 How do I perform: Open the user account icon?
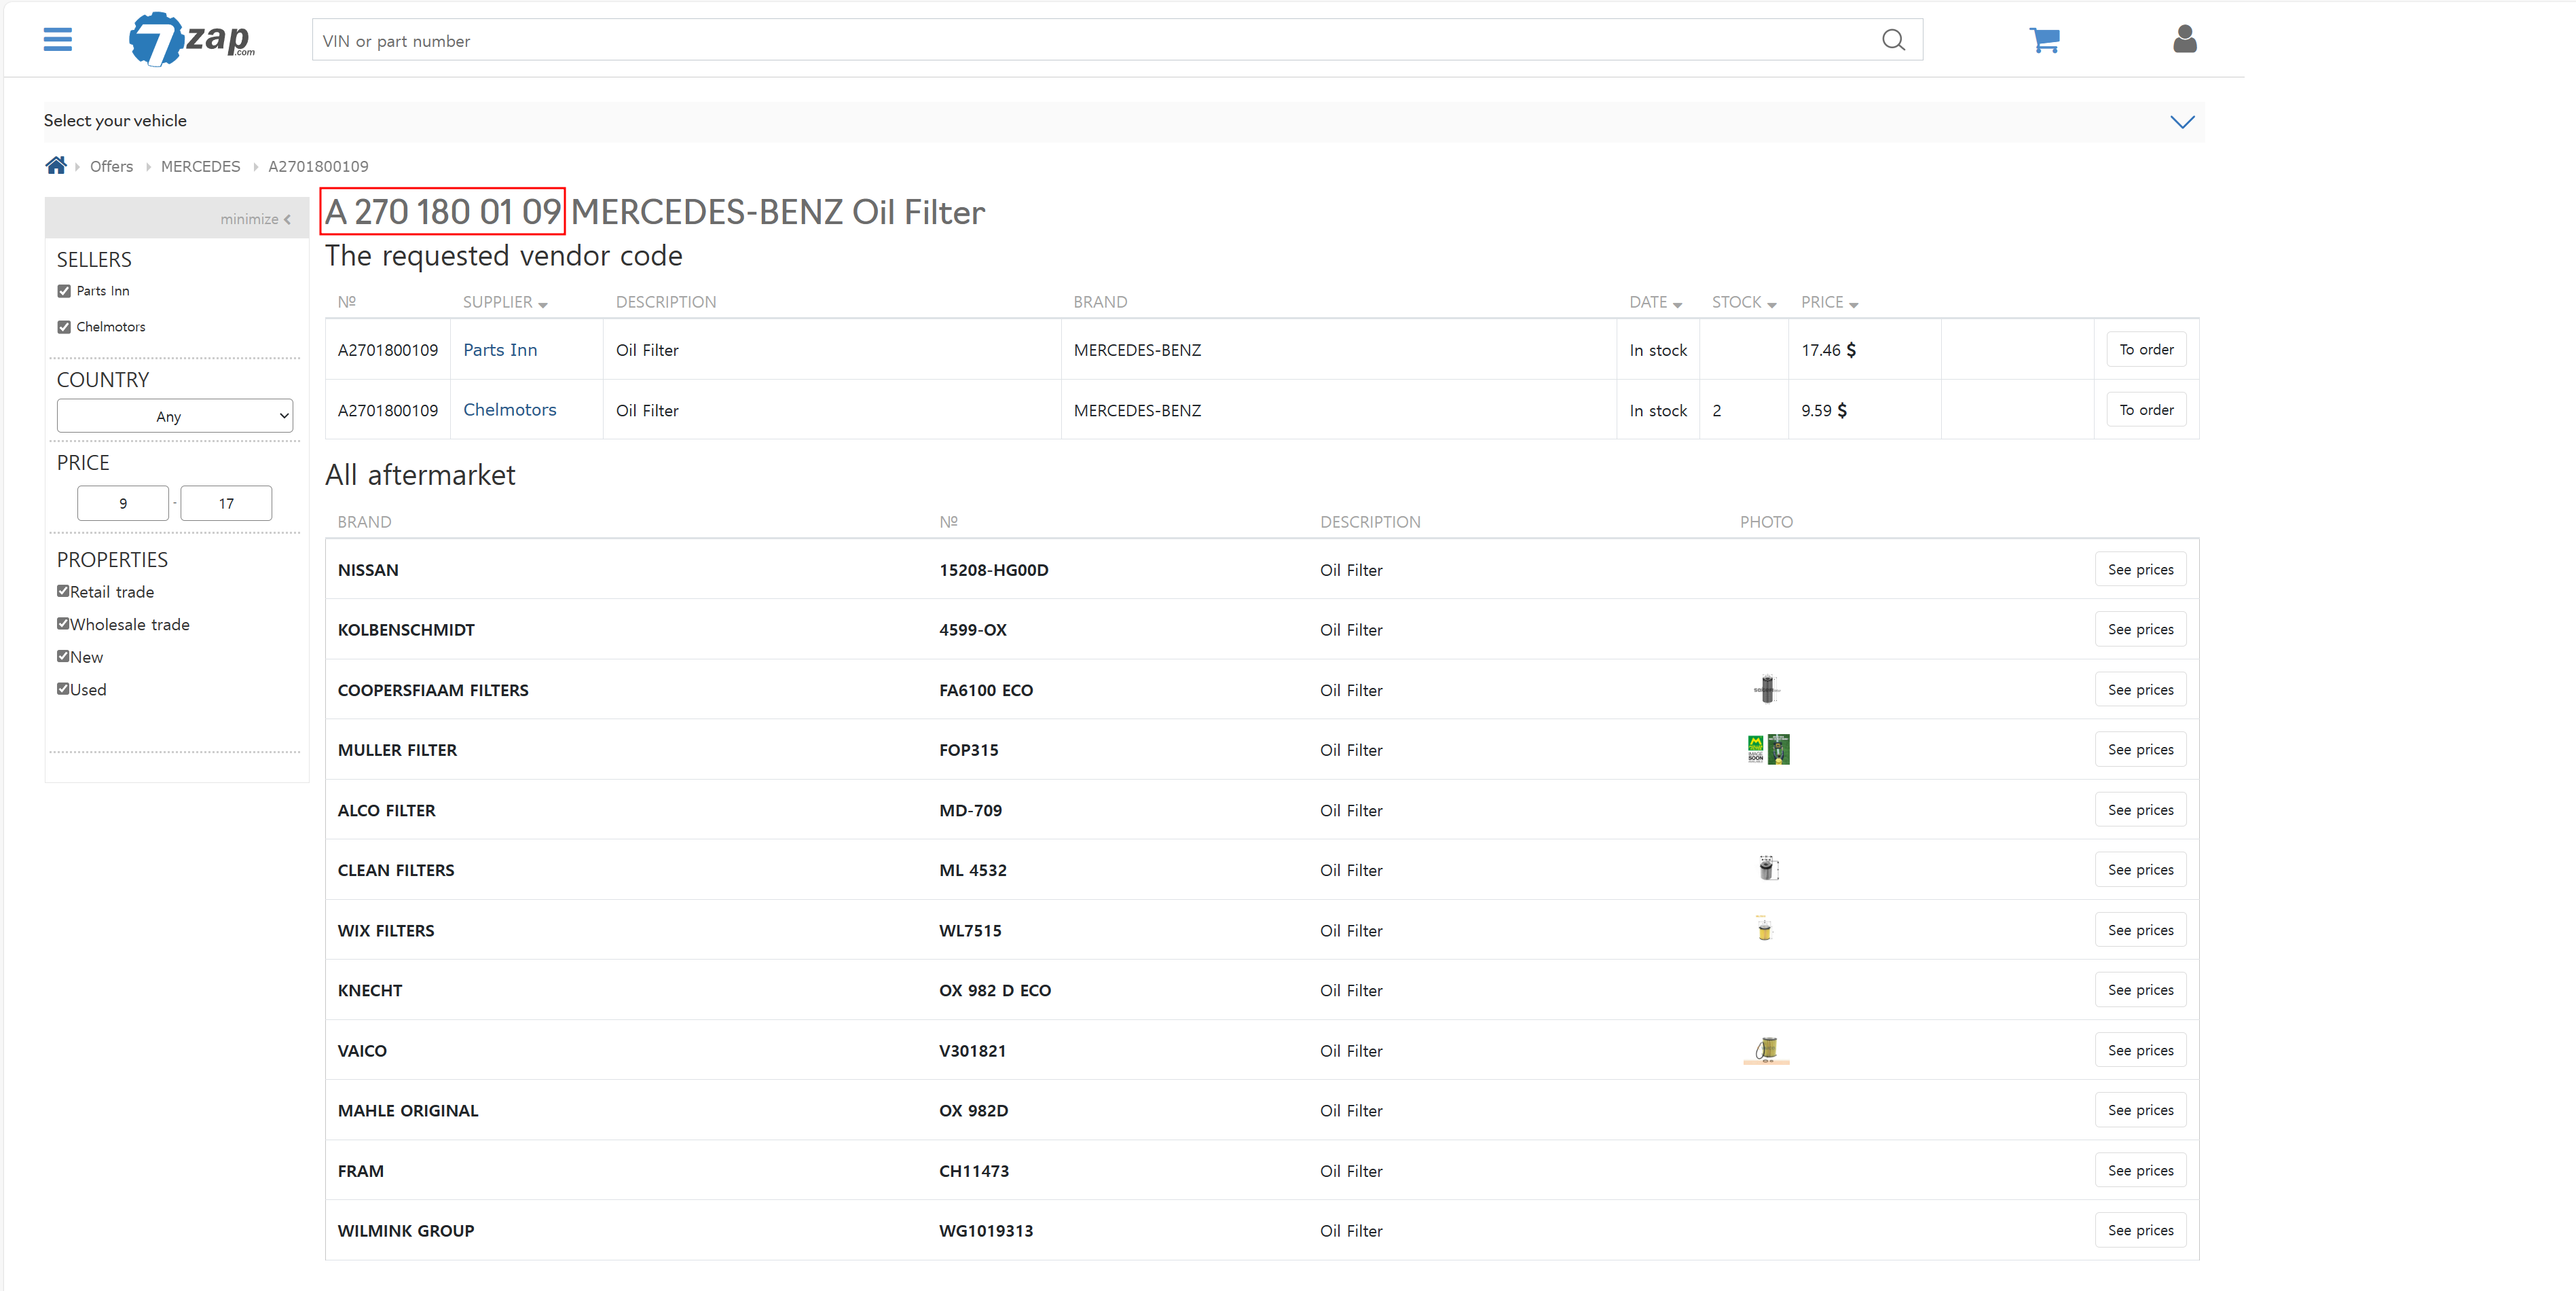pyautogui.click(x=2184, y=40)
